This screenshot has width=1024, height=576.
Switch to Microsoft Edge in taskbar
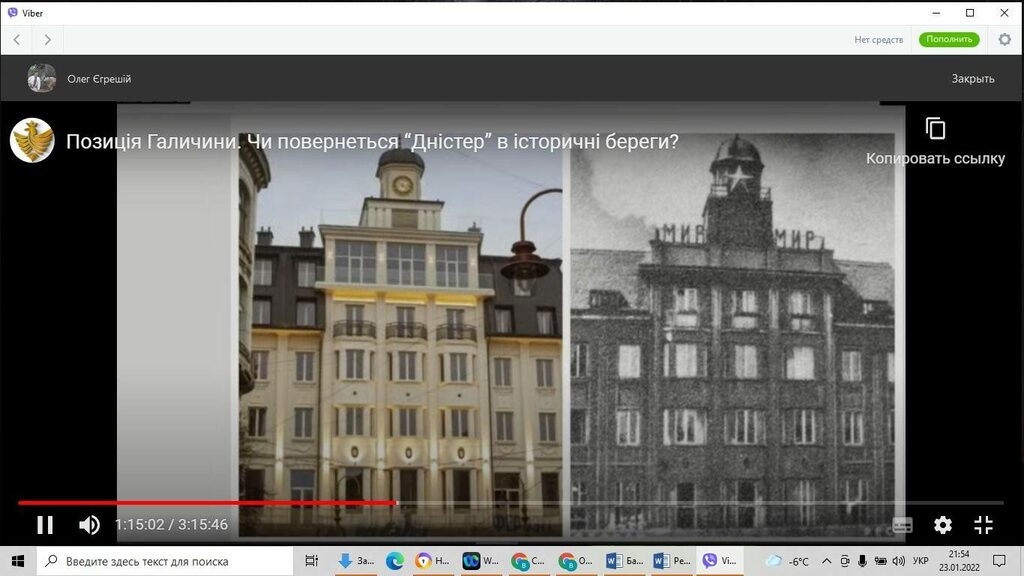(x=395, y=561)
